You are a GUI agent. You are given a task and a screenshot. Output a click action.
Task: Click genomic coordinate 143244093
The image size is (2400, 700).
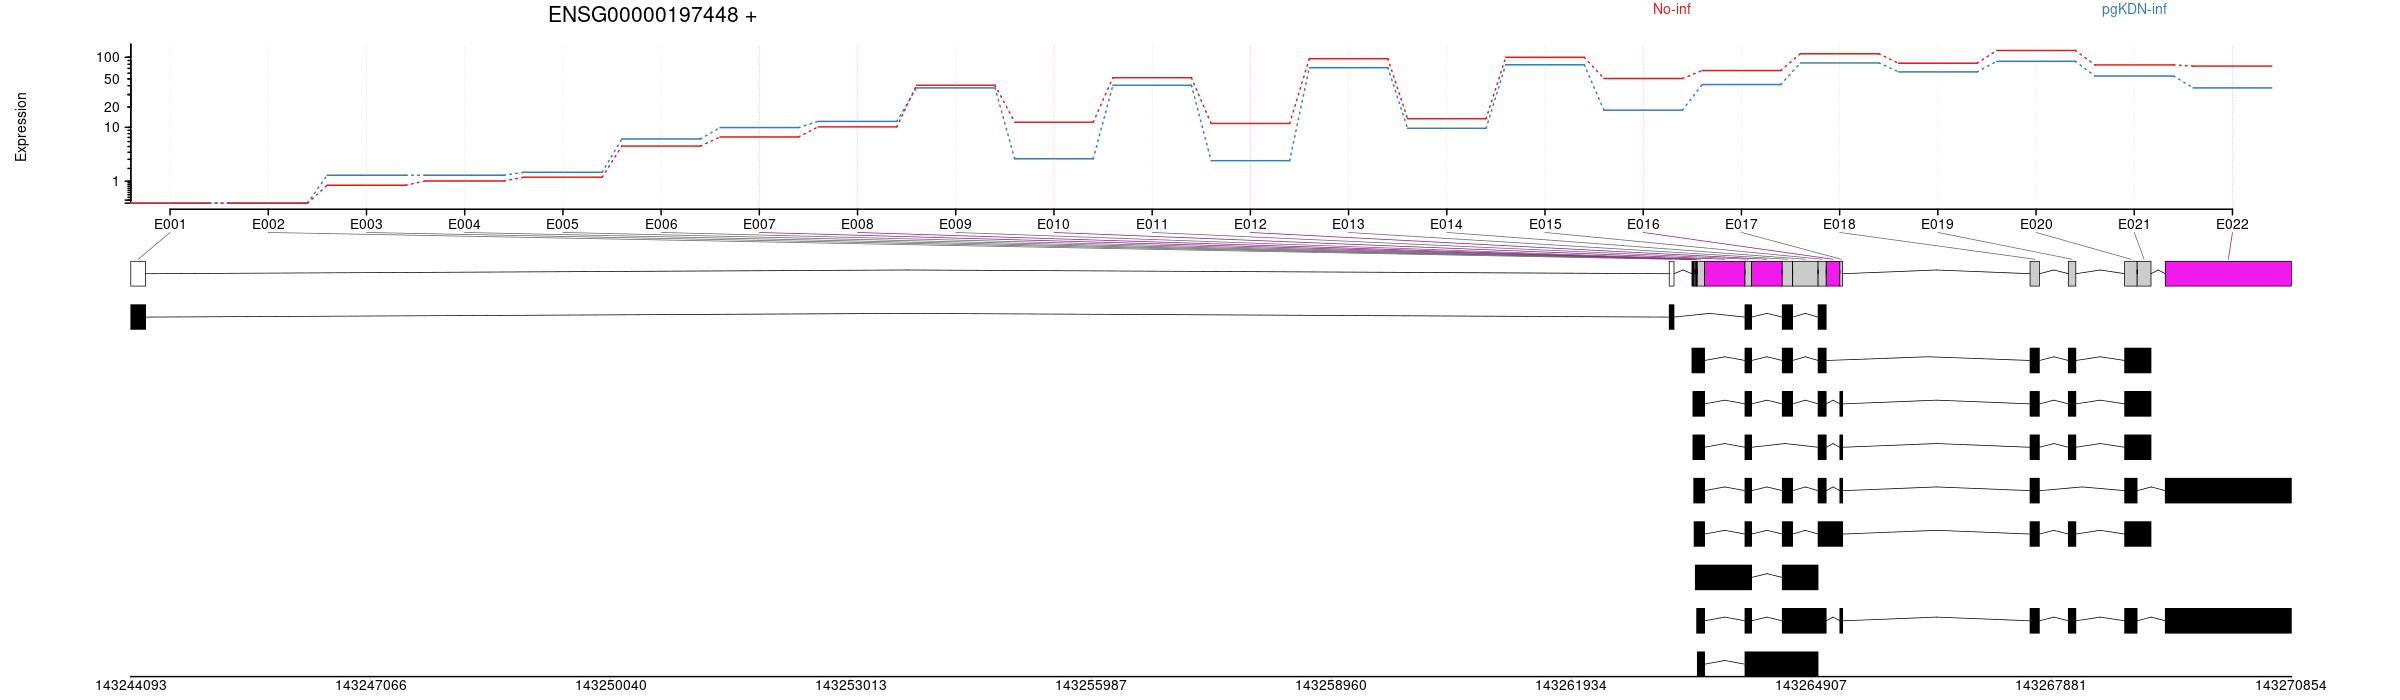click(x=131, y=686)
